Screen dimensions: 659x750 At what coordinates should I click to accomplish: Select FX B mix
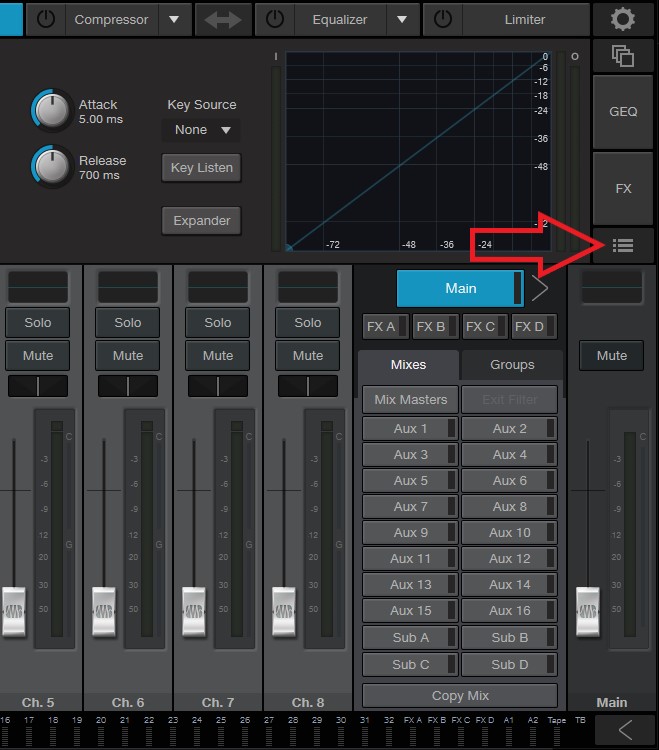click(x=435, y=327)
